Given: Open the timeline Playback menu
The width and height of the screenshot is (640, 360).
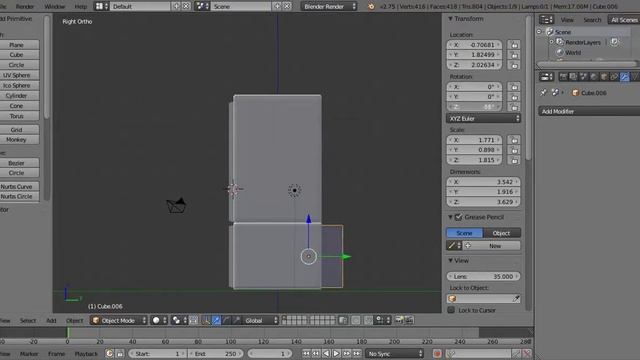Looking at the screenshot, I should [x=86, y=353].
